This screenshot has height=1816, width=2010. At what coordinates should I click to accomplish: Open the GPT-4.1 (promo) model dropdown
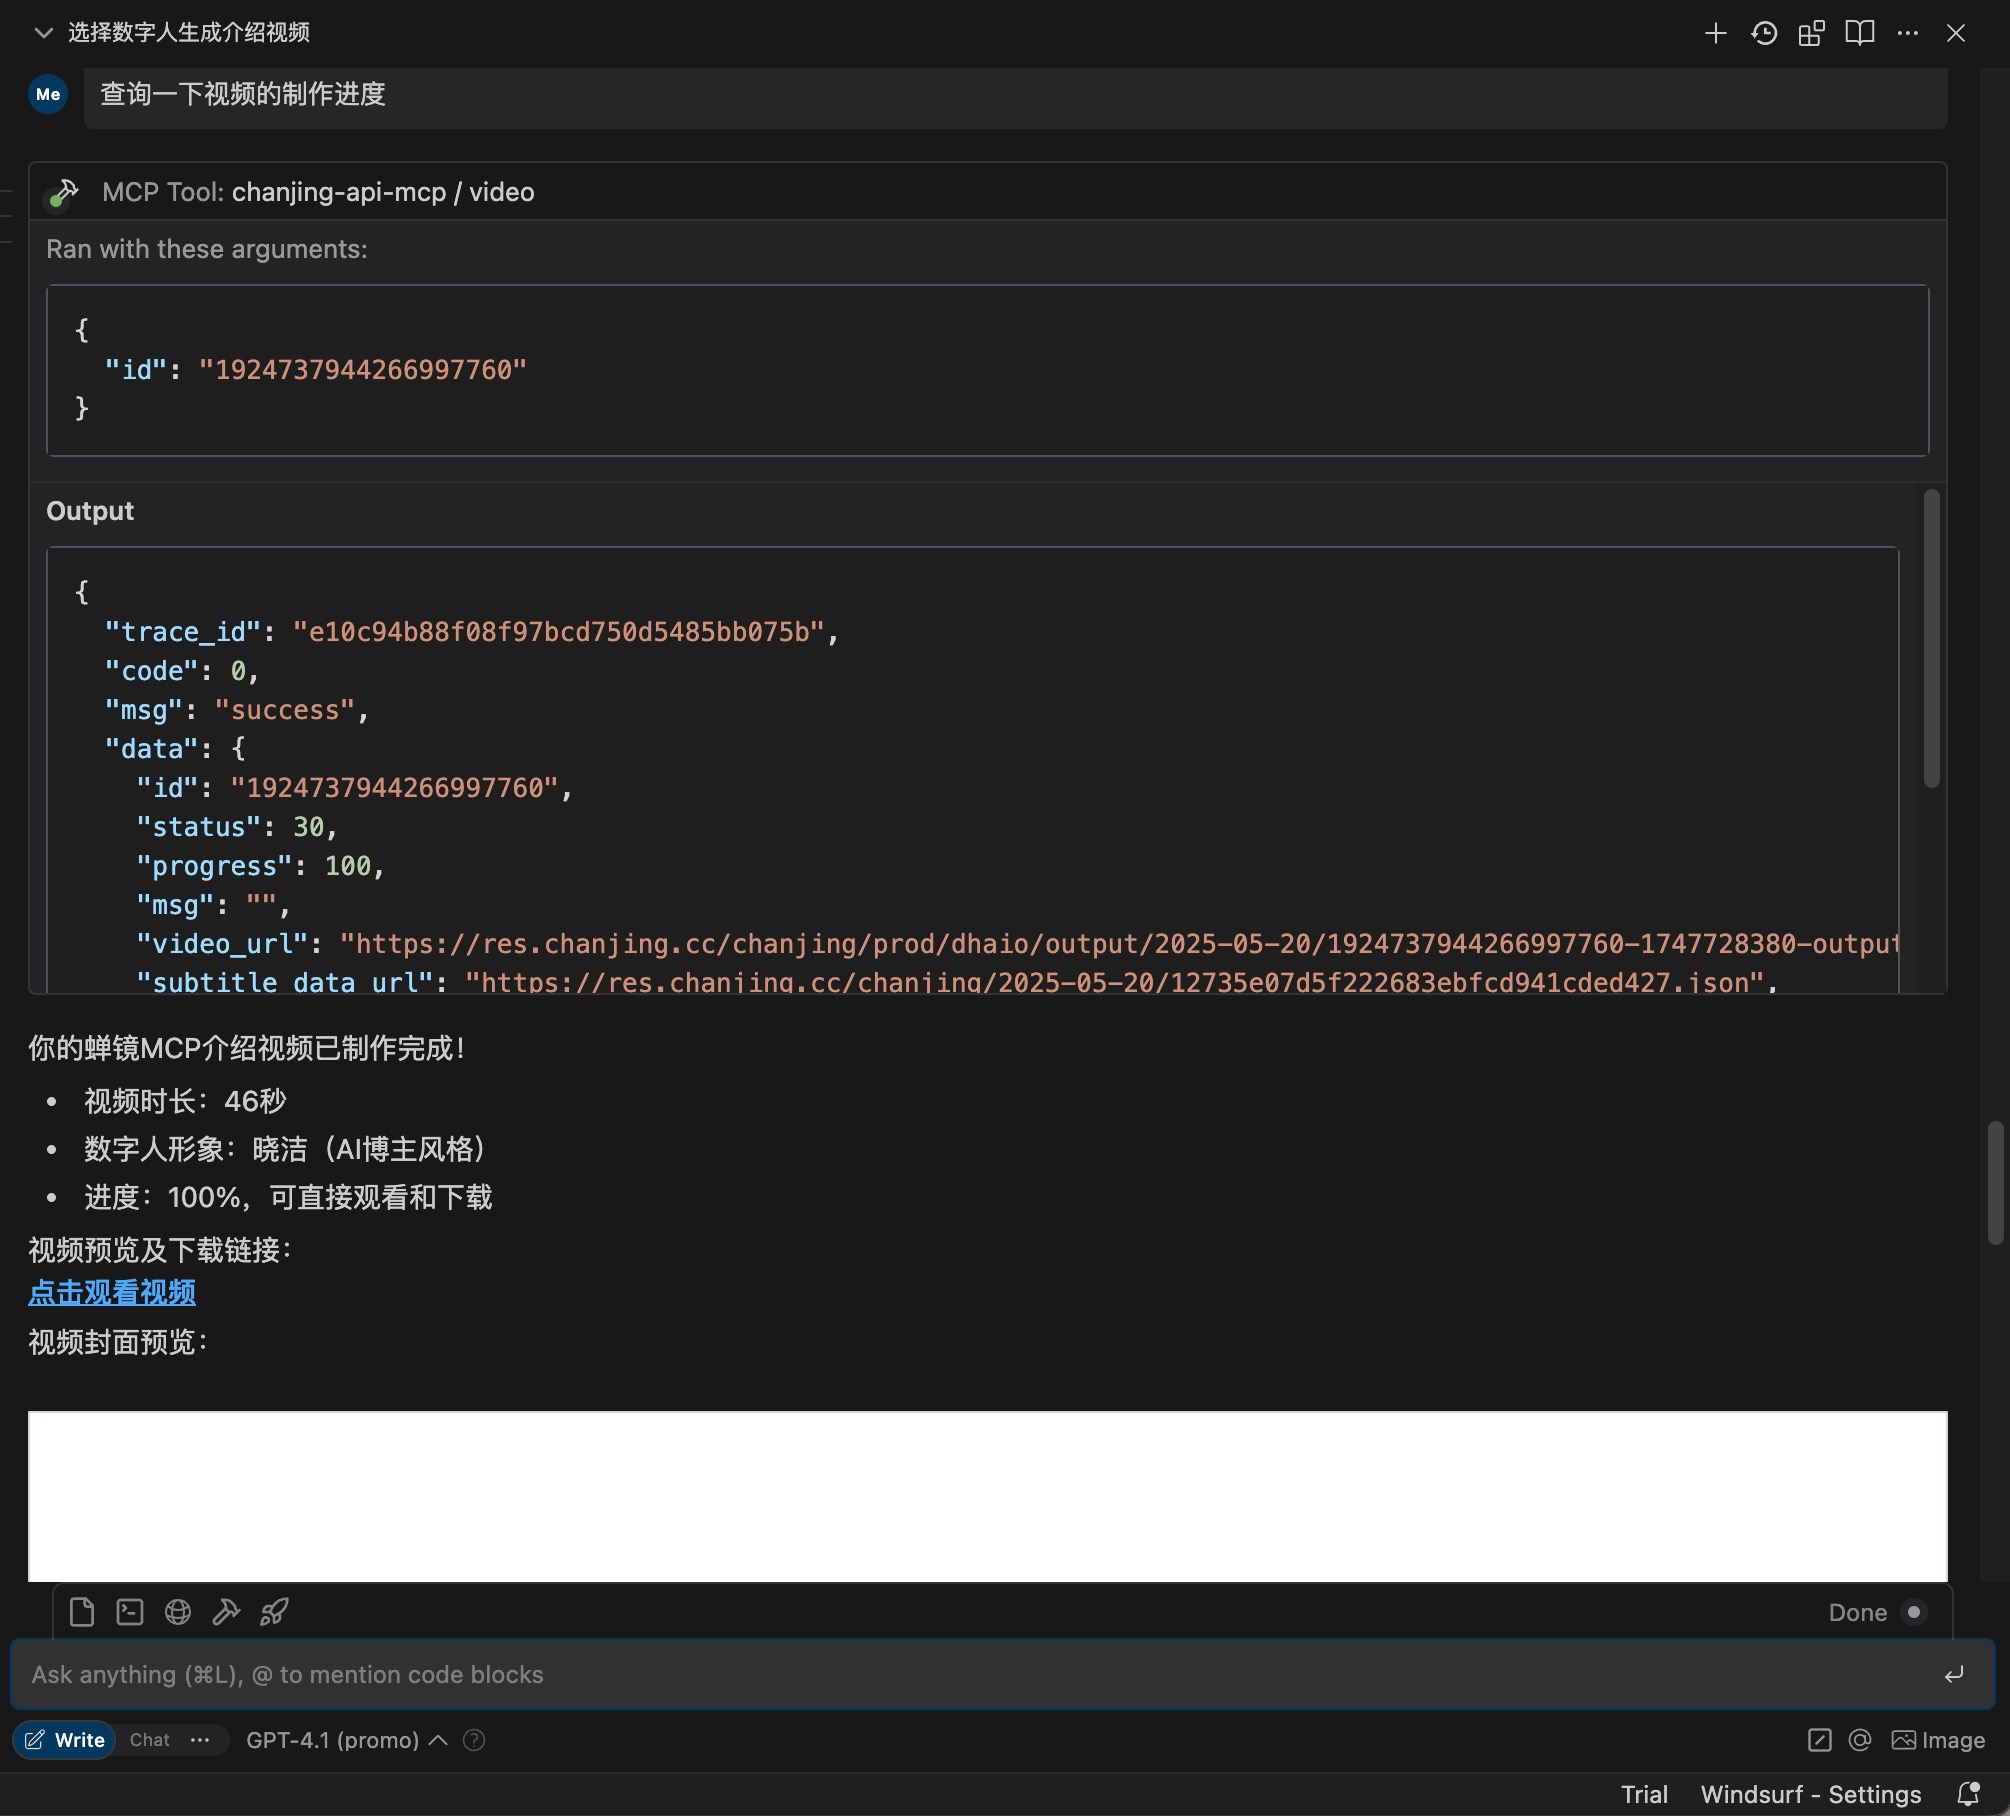coord(346,1740)
